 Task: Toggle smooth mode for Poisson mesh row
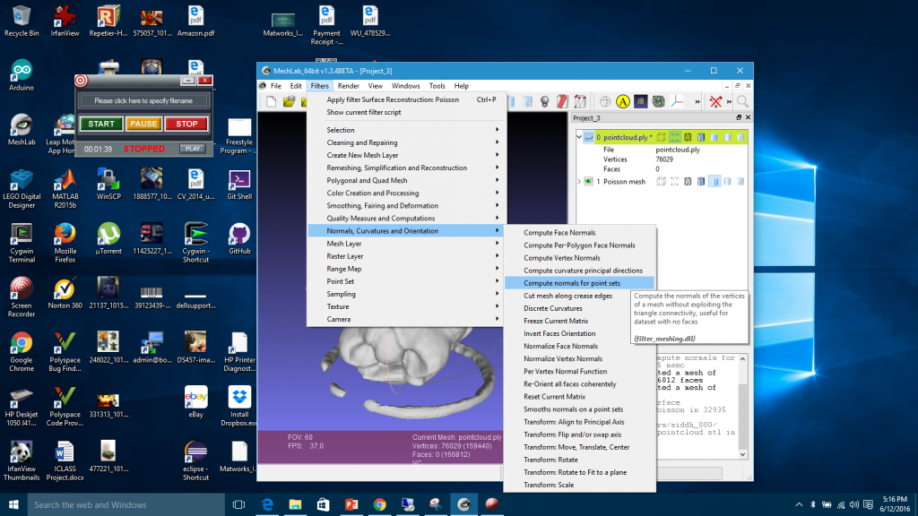728,182
